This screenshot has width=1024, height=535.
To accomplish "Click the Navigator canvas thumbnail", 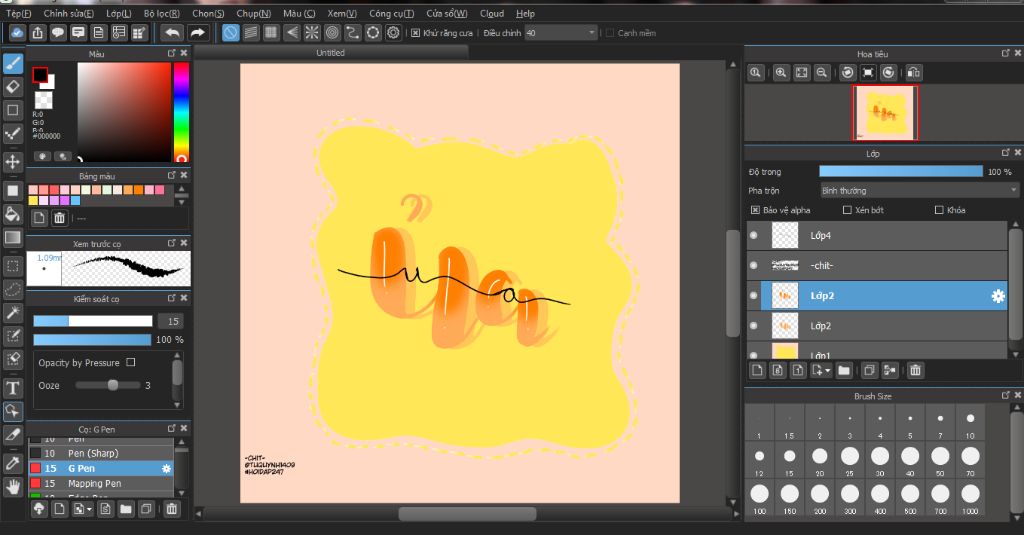I will 885,112.
